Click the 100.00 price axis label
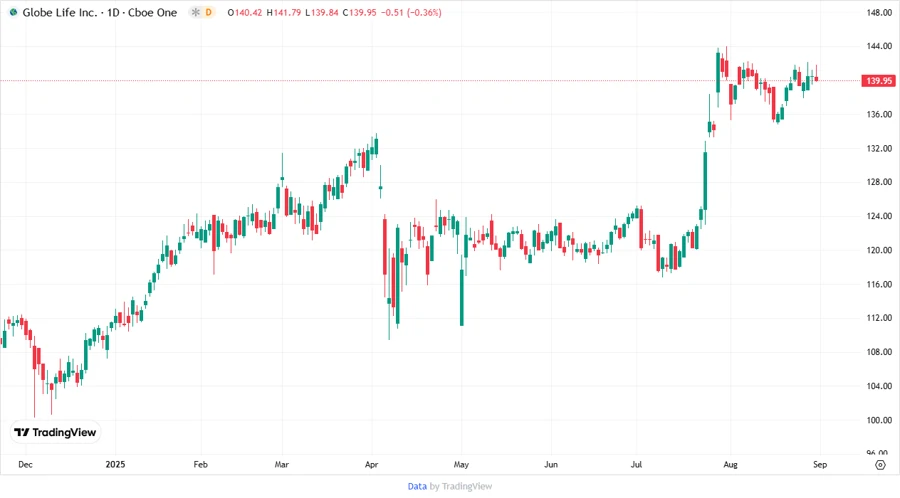Viewport: 900px width, 498px height. tap(879, 420)
